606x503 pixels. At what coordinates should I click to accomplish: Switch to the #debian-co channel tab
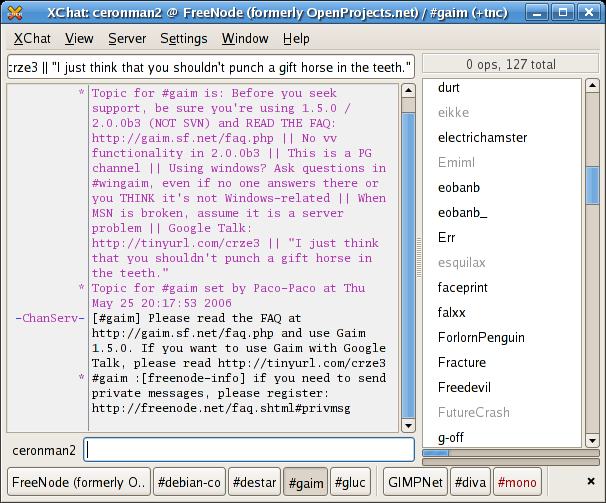click(189, 482)
